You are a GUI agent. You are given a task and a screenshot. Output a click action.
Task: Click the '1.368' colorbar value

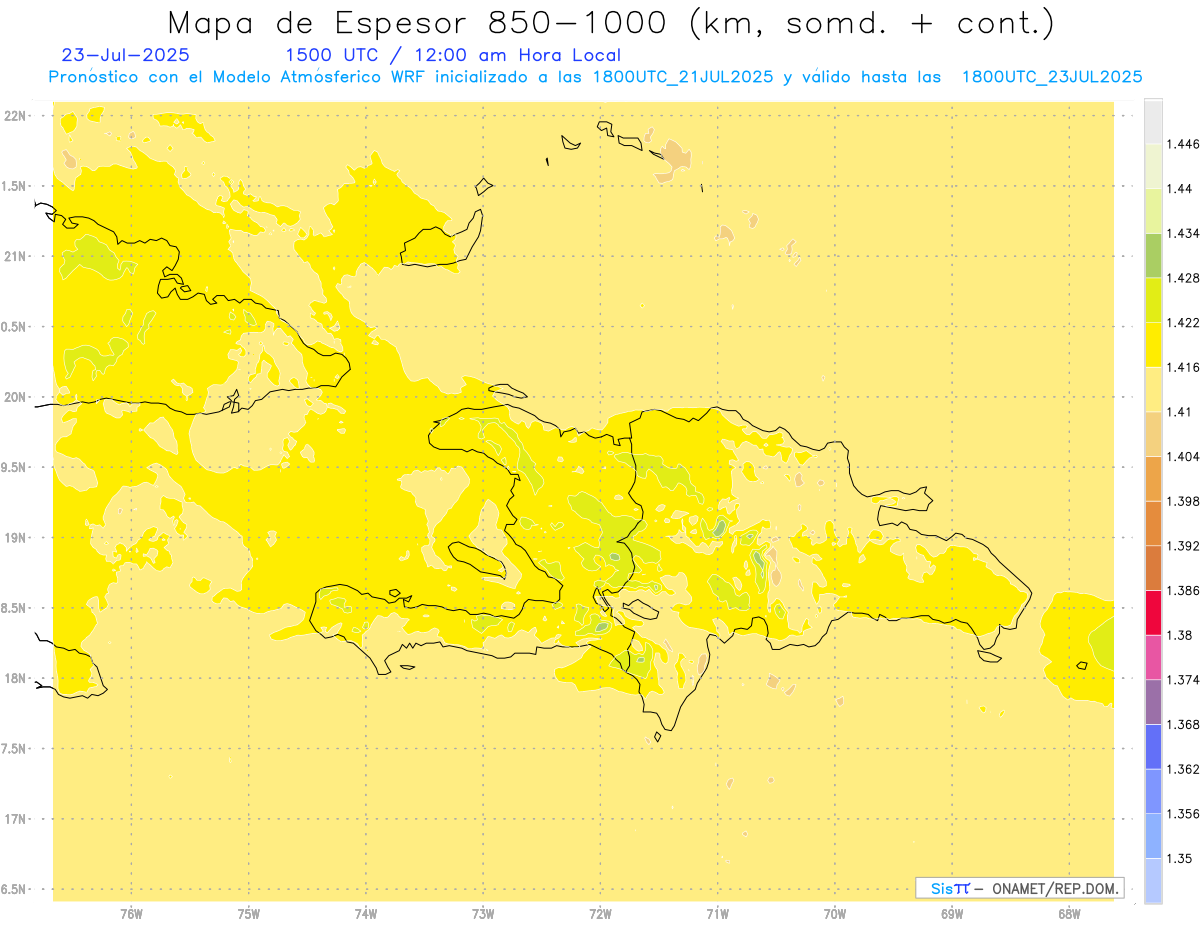coord(1183,724)
